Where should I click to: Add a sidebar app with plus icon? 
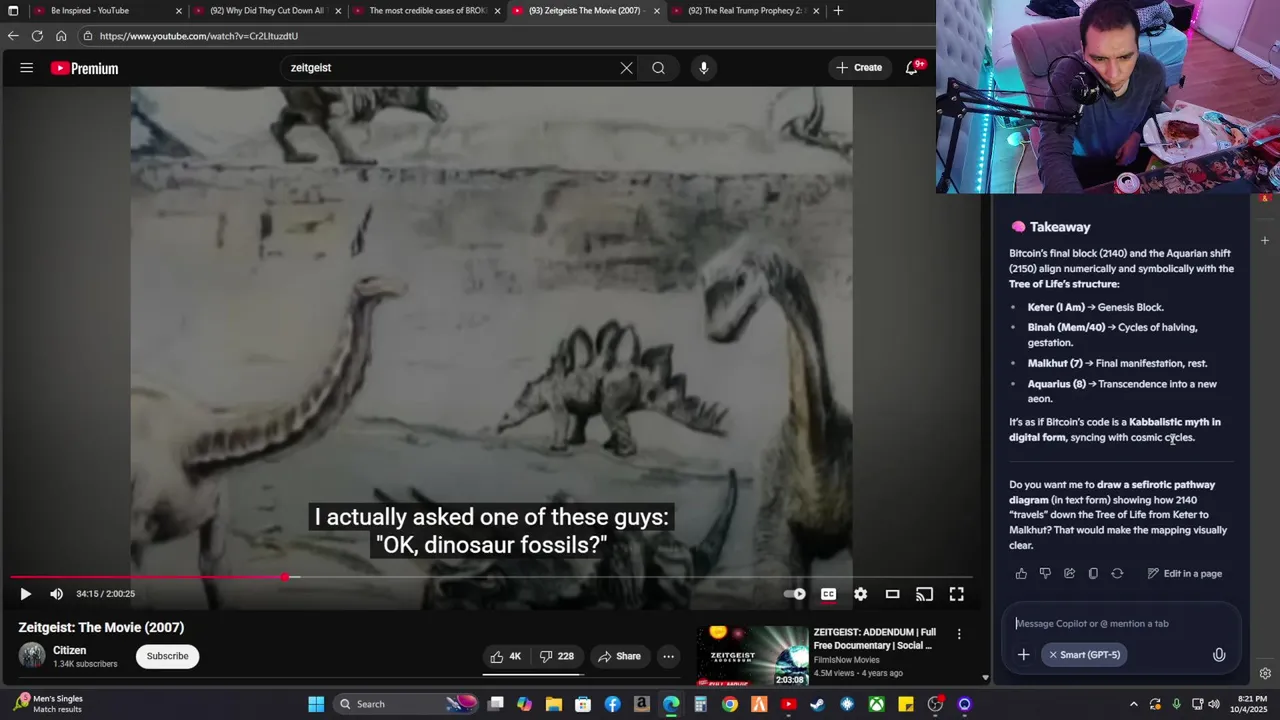pyautogui.click(x=1265, y=241)
